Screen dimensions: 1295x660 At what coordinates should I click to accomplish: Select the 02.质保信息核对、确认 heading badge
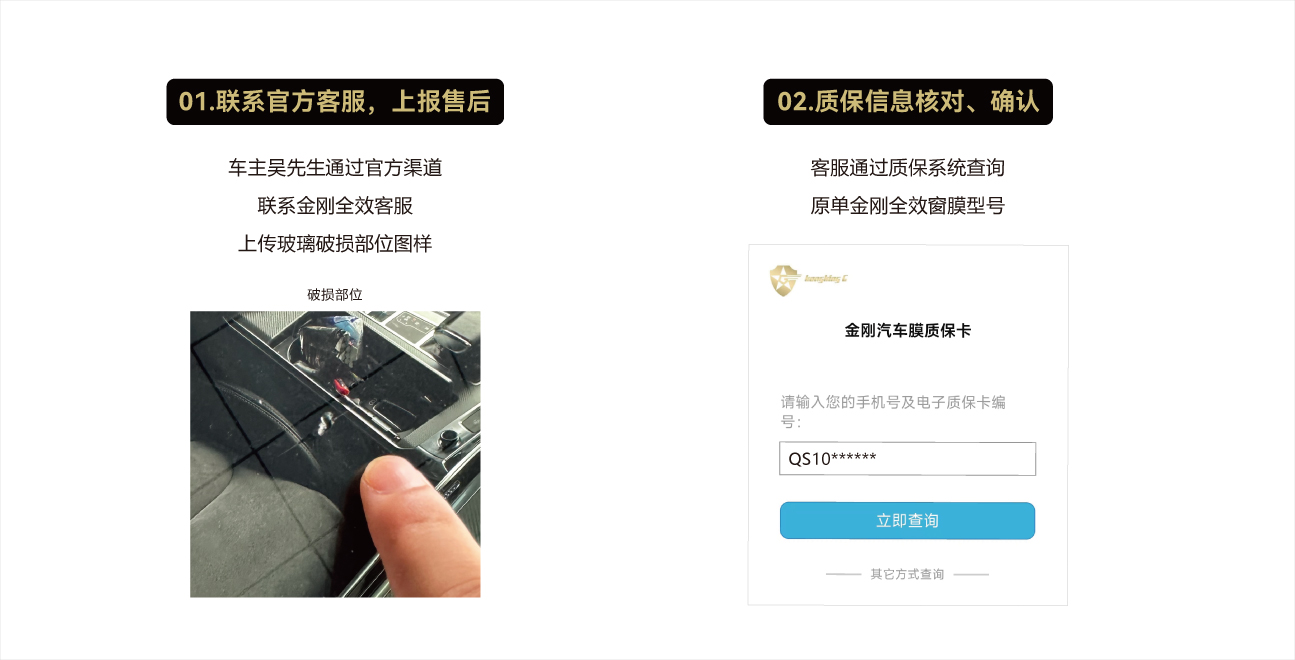tap(908, 102)
